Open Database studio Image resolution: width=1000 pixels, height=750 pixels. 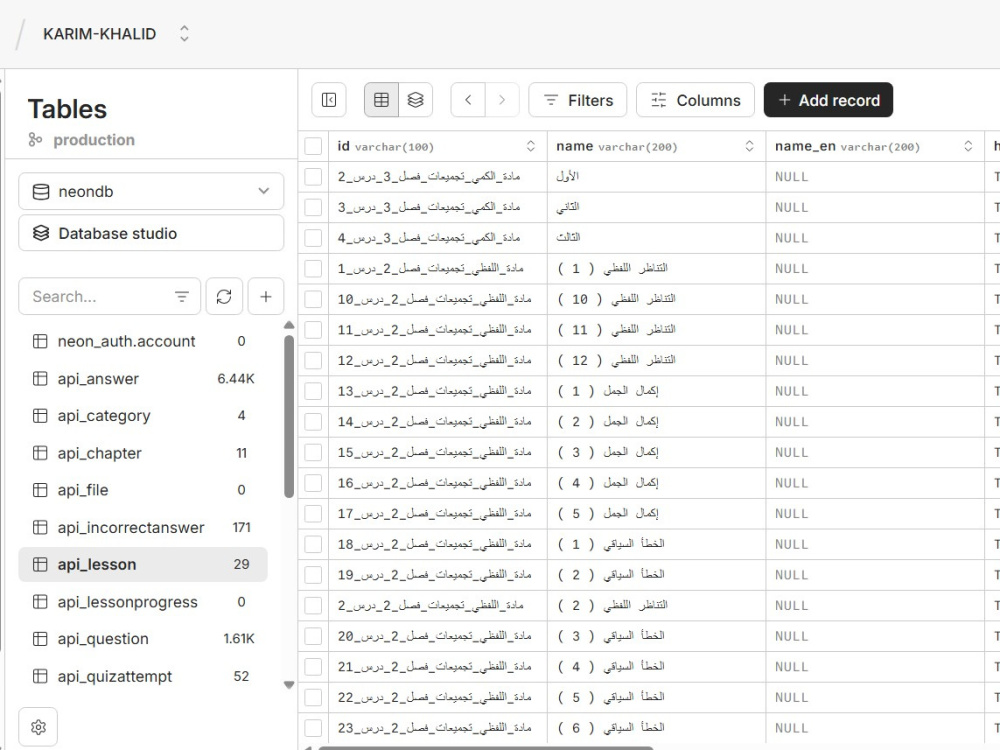[x=151, y=233]
